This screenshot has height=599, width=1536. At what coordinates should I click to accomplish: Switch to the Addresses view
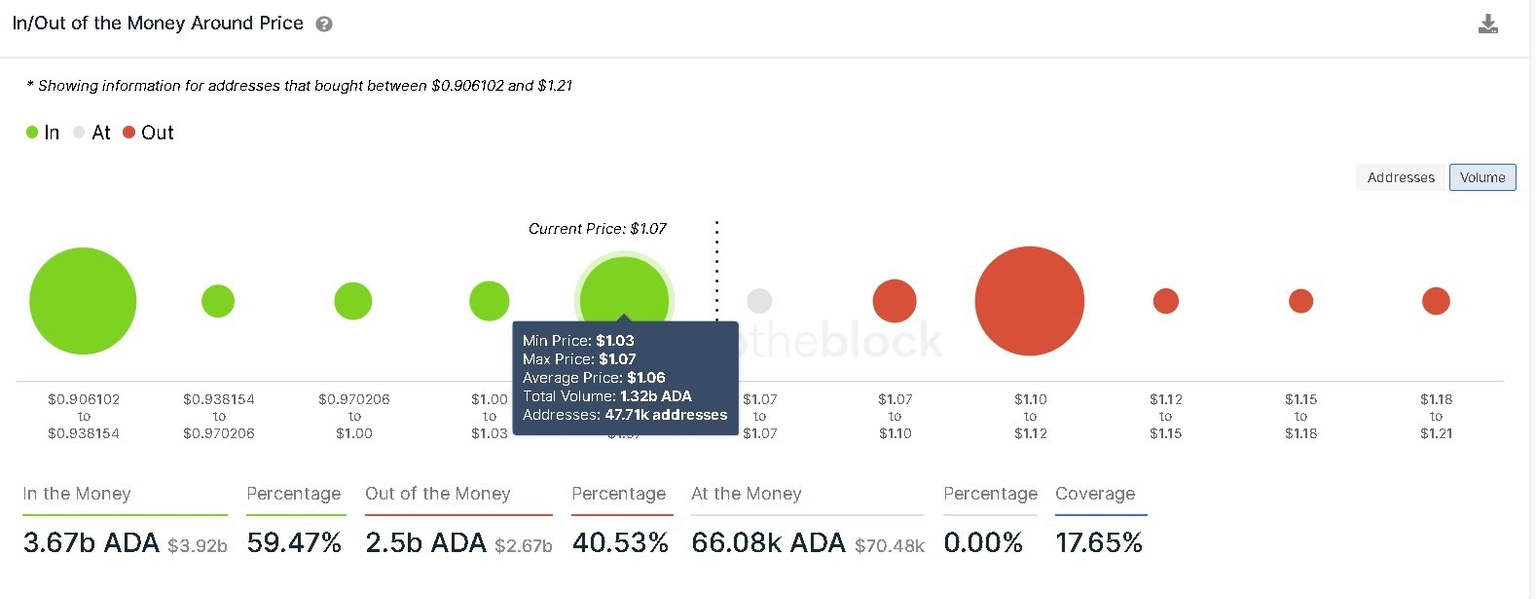pos(1400,177)
